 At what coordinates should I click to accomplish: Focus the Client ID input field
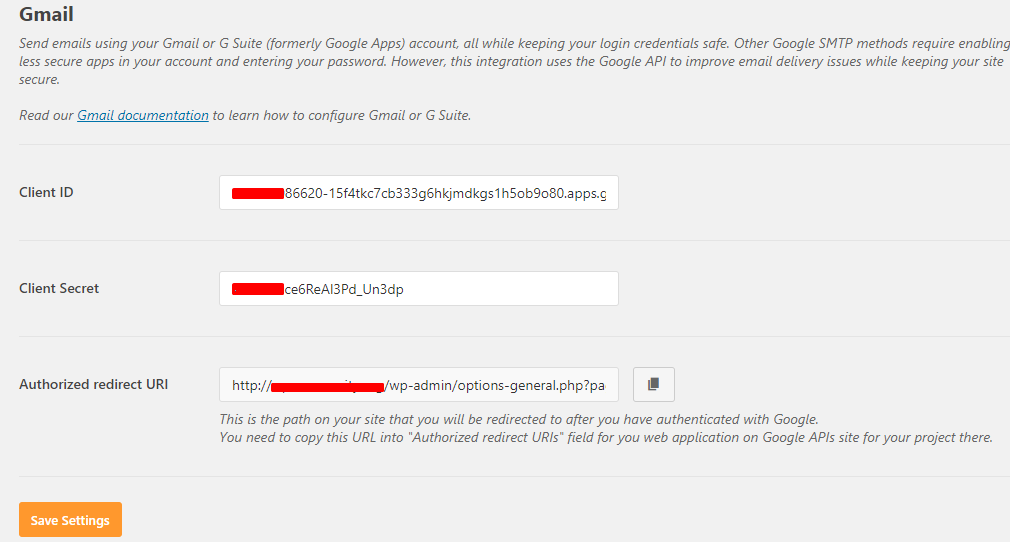[418, 193]
